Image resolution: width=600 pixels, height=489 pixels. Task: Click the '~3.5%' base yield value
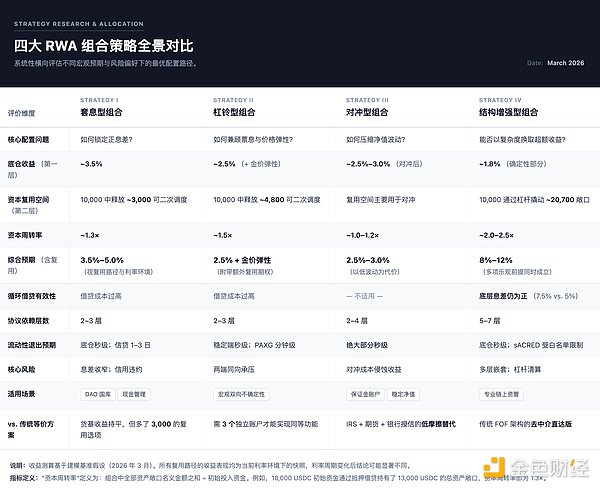coord(91,164)
